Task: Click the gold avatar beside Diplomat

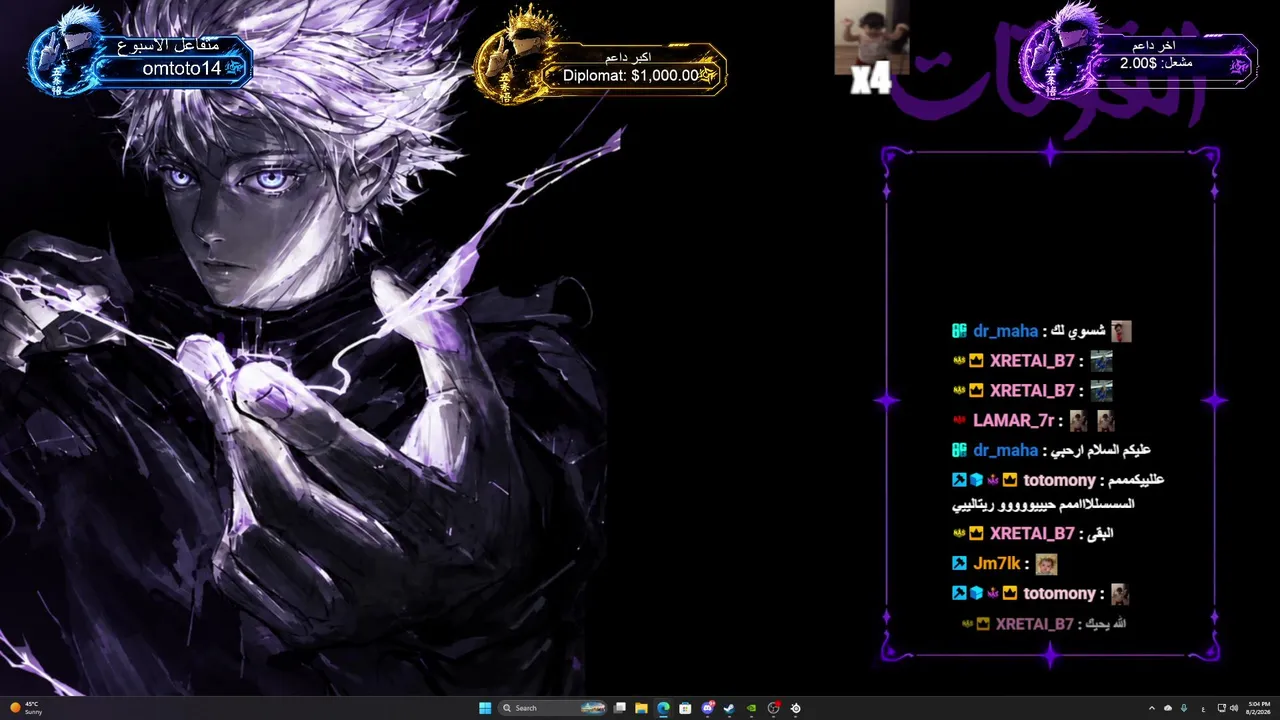Action: pyautogui.click(x=516, y=52)
